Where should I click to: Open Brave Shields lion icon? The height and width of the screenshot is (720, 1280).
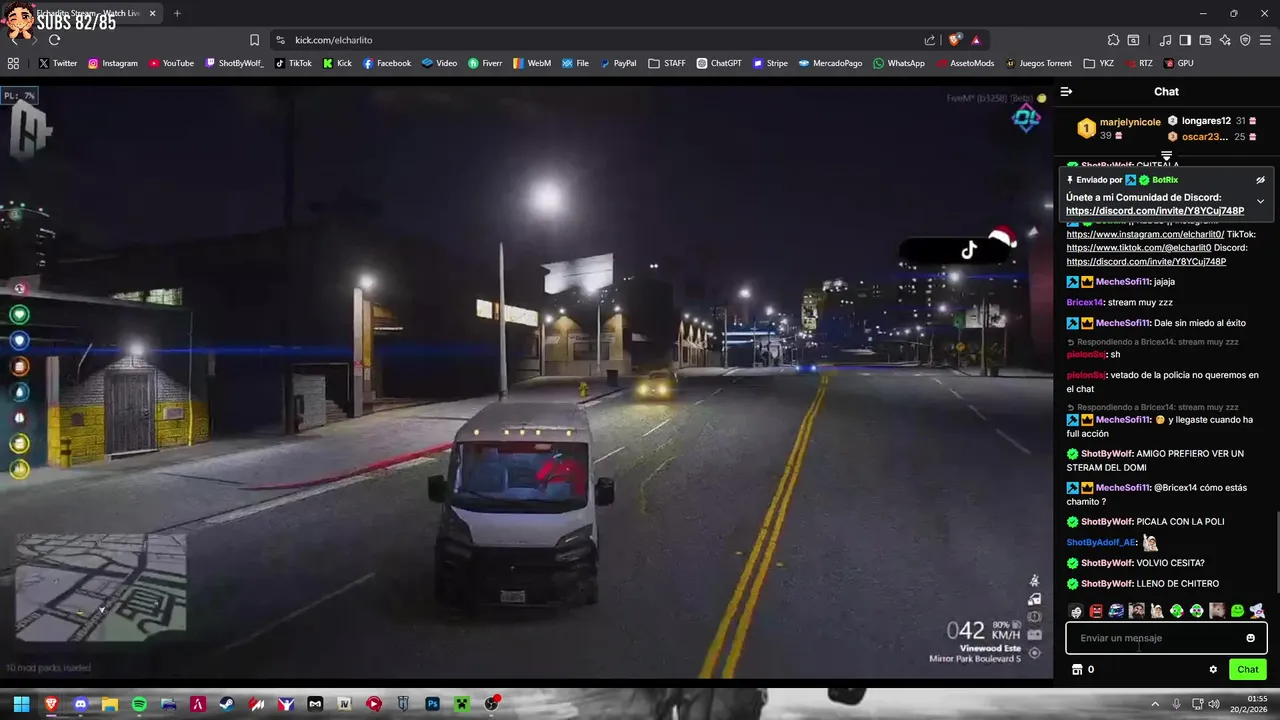tap(955, 40)
